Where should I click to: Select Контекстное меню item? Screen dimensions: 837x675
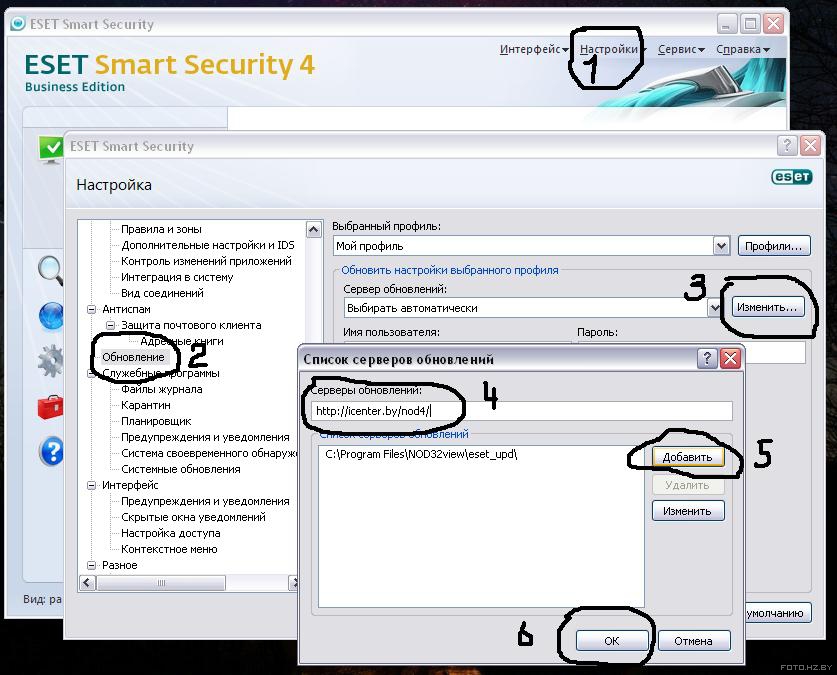point(169,549)
